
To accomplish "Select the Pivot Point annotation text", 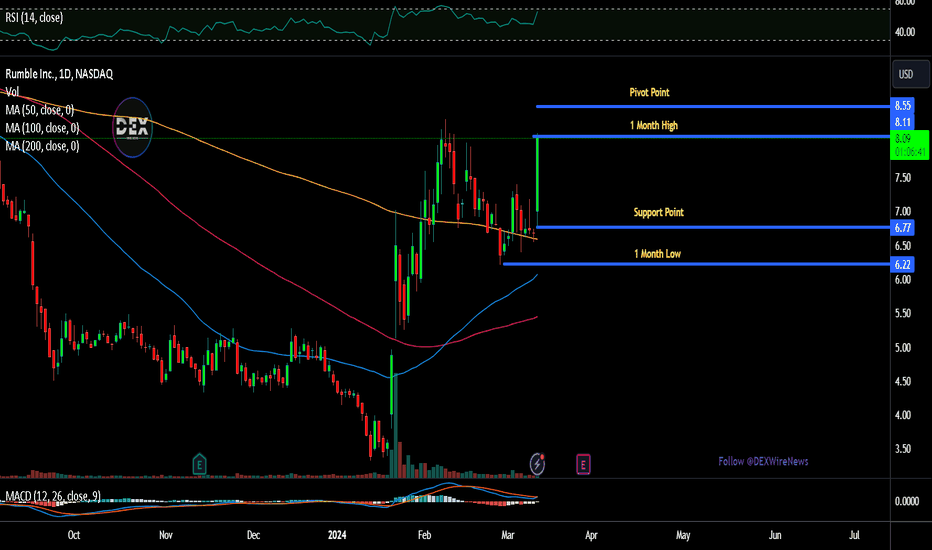I will click(649, 92).
